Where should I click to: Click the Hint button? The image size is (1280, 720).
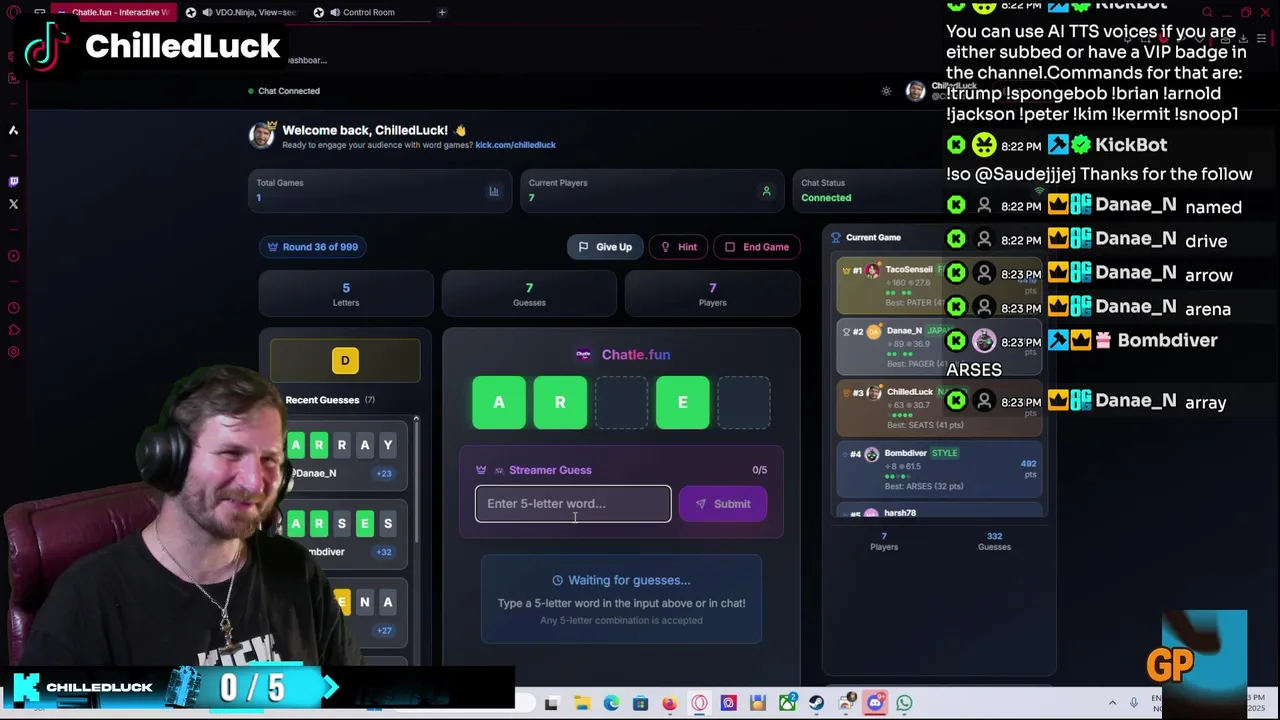pyautogui.click(x=678, y=247)
